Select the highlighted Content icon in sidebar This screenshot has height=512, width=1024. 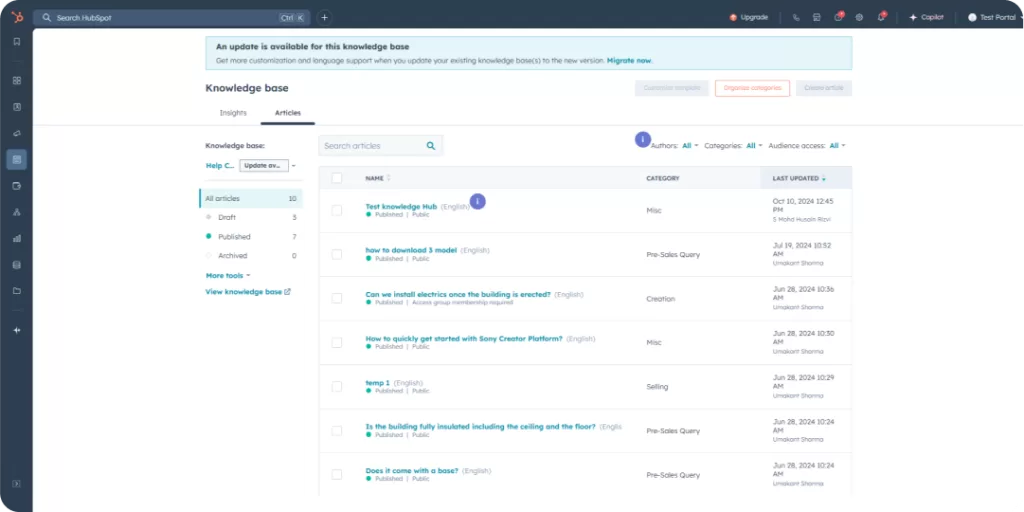pyautogui.click(x=17, y=159)
